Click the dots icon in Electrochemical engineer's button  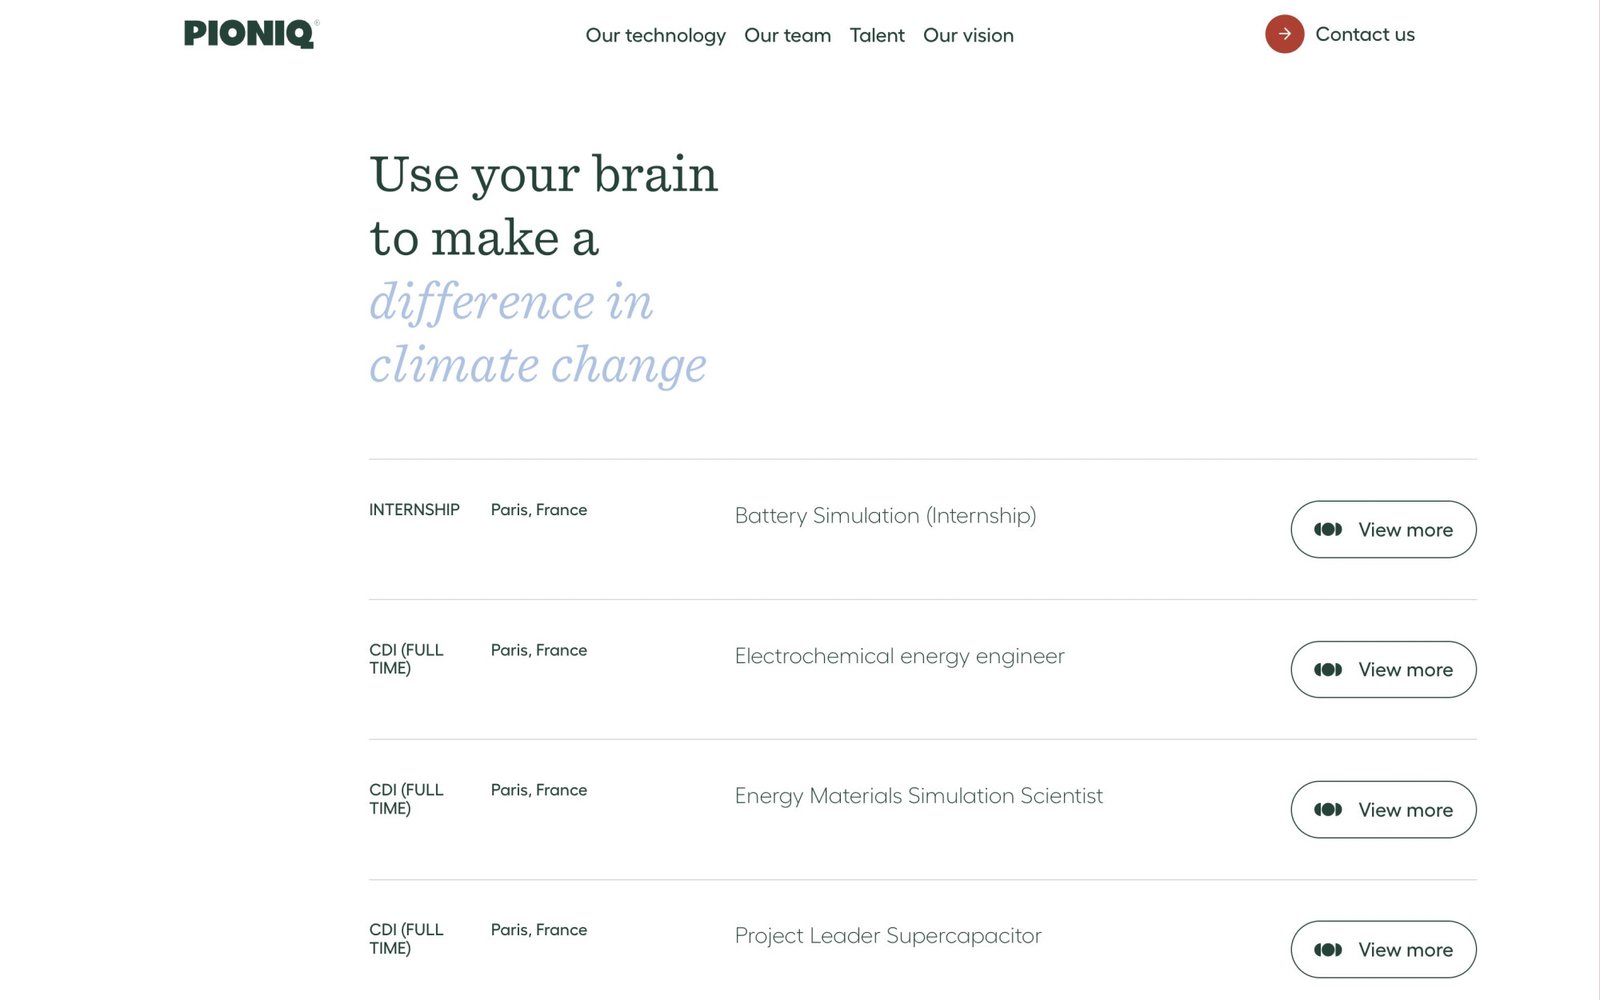[x=1328, y=670]
